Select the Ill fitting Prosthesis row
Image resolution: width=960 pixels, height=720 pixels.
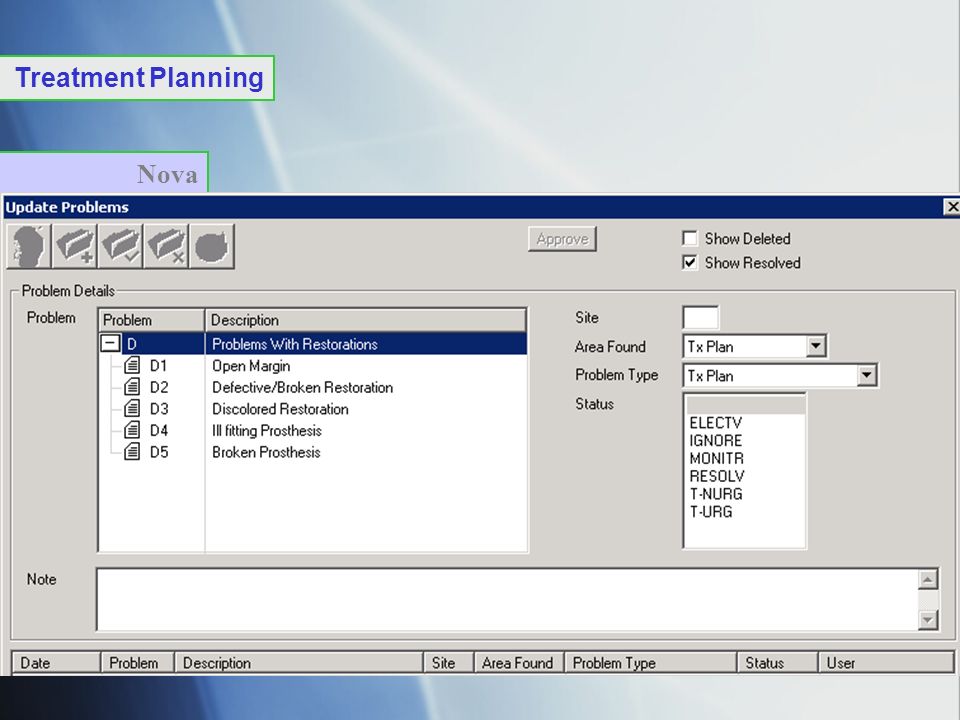click(312, 430)
